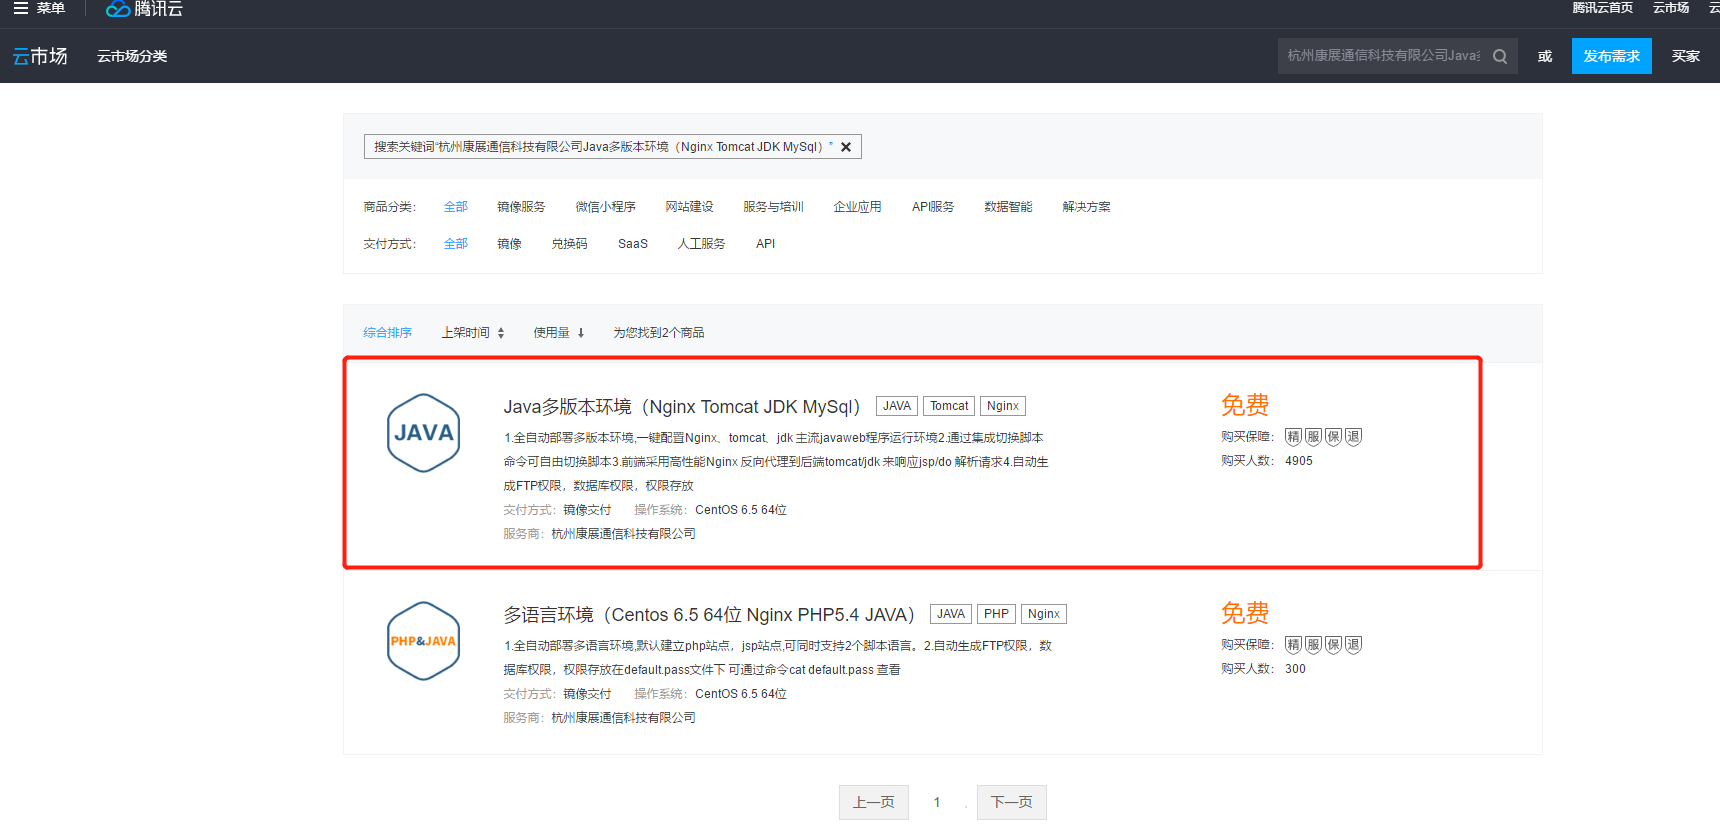1720x832 pixels.
Task: Click the 为您找到2个商品 result count
Action: click(659, 333)
